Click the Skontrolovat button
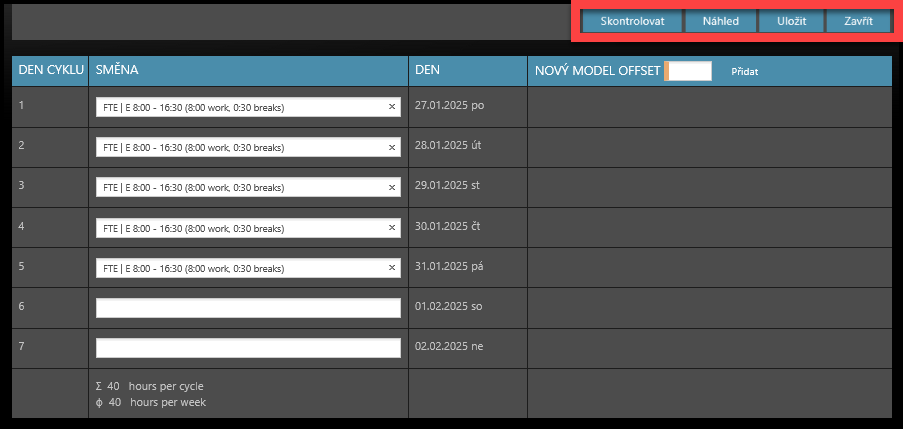 pyautogui.click(x=631, y=21)
